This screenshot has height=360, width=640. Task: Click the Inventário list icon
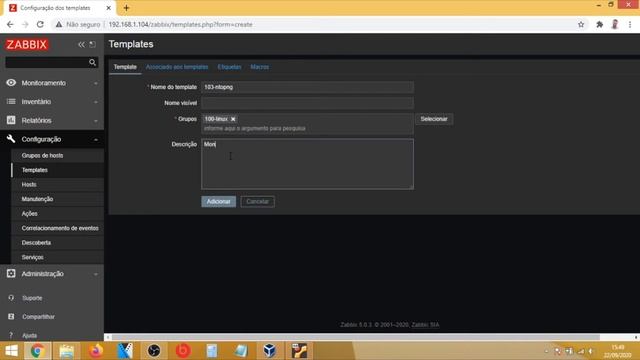coord(11,101)
